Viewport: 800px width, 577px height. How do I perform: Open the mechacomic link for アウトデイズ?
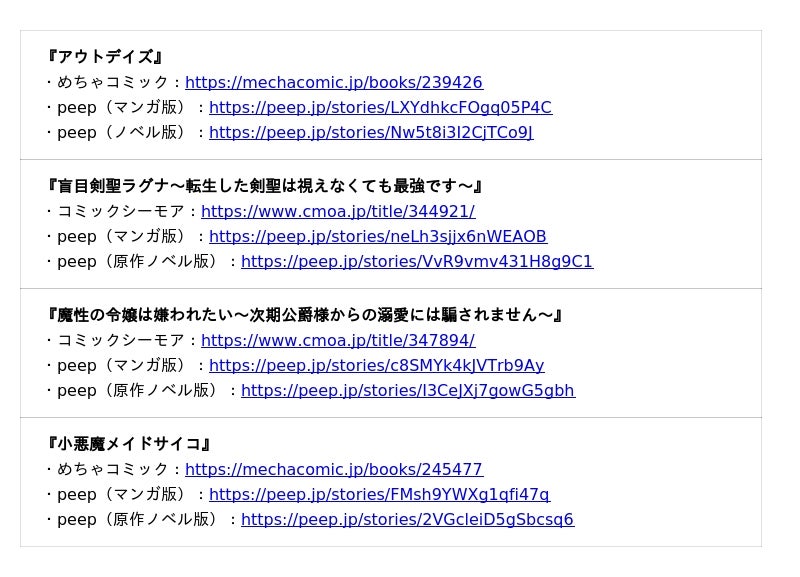click(x=333, y=83)
